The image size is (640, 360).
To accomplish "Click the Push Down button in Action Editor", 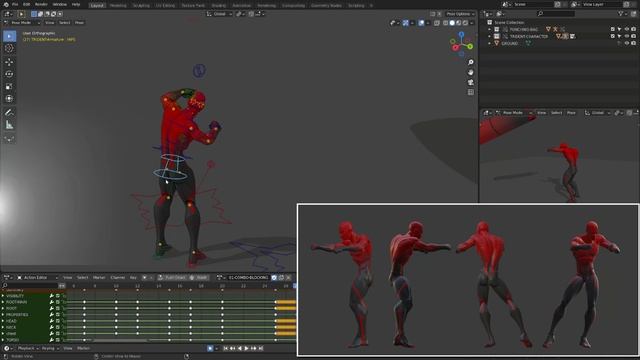I will coord(172,278).
